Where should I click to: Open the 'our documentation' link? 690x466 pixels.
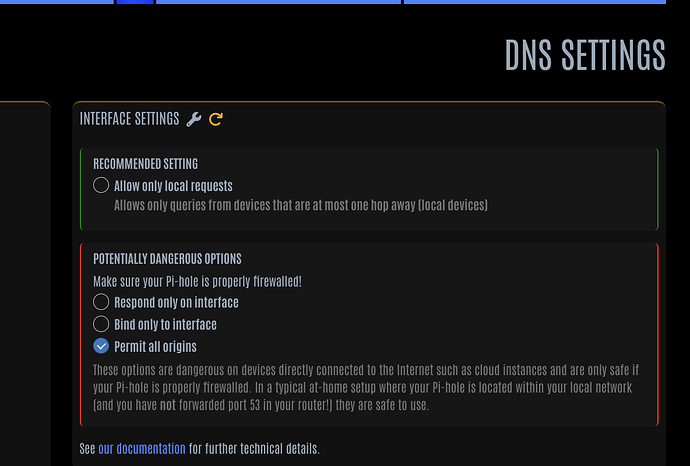point(142,449)
